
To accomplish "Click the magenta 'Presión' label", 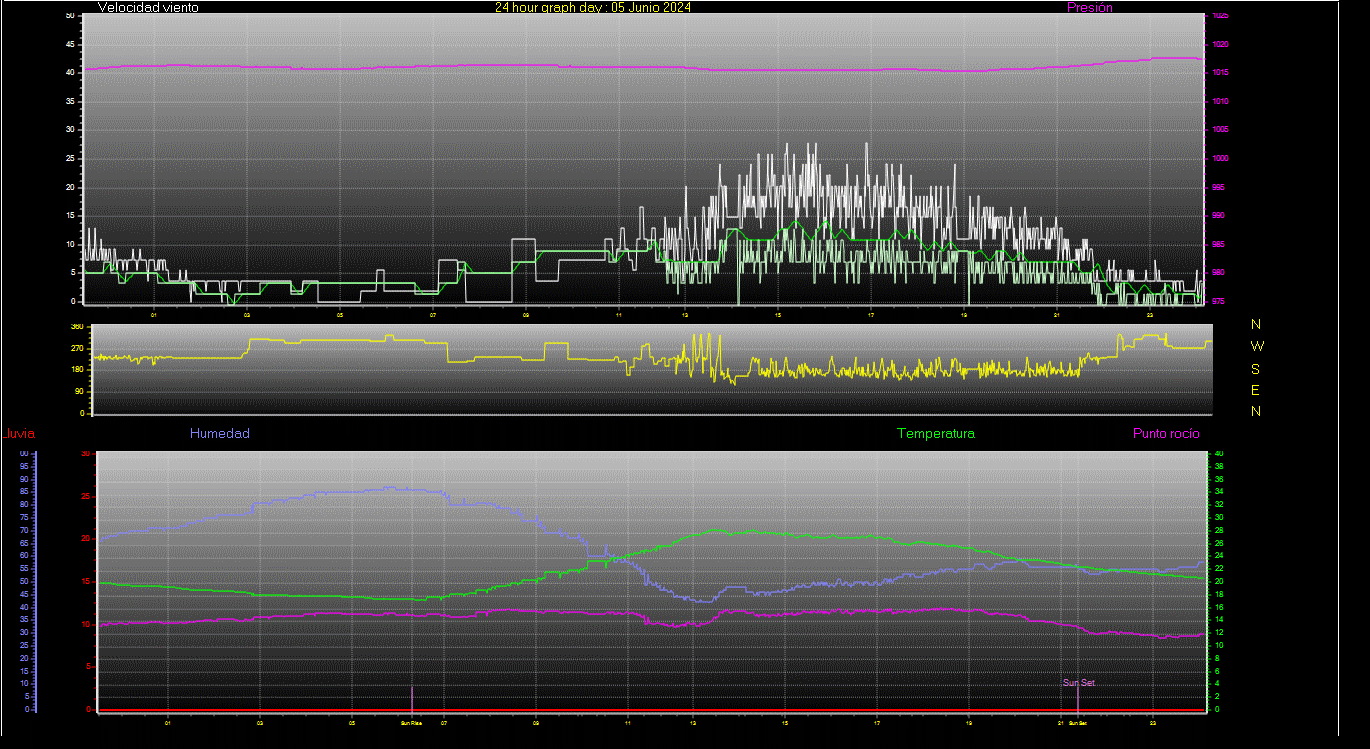I will point(1090,7).
